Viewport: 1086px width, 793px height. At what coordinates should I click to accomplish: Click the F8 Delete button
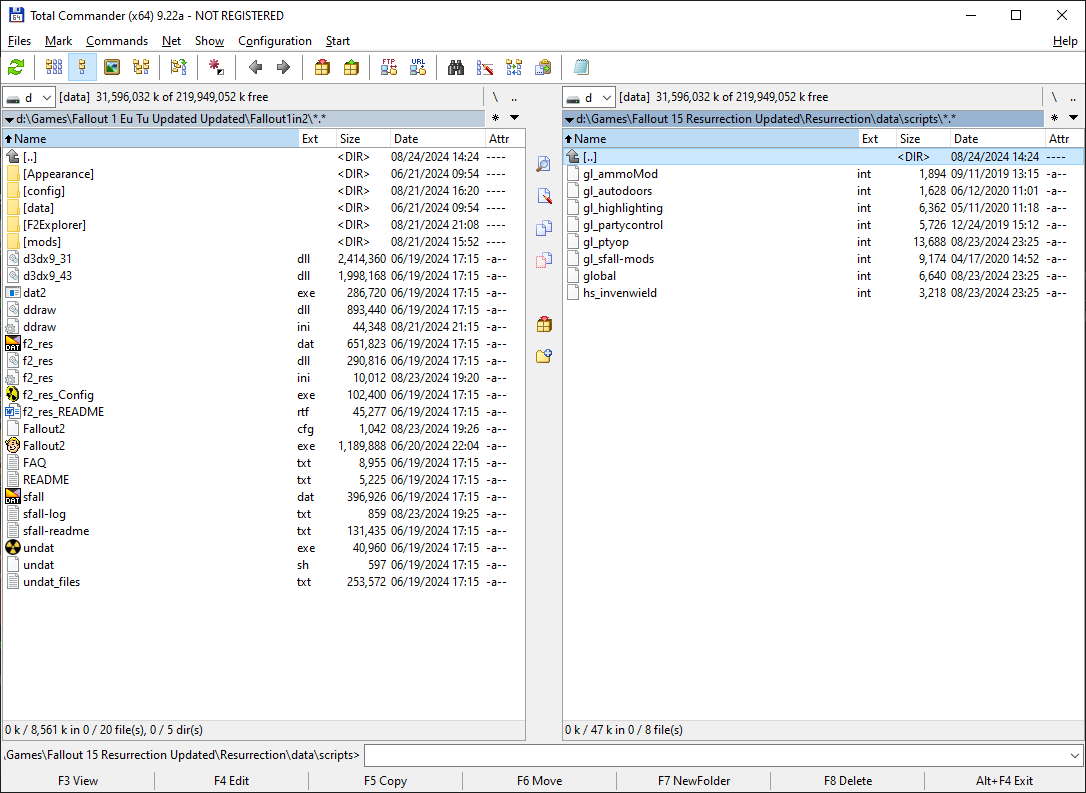pos(848,781)
